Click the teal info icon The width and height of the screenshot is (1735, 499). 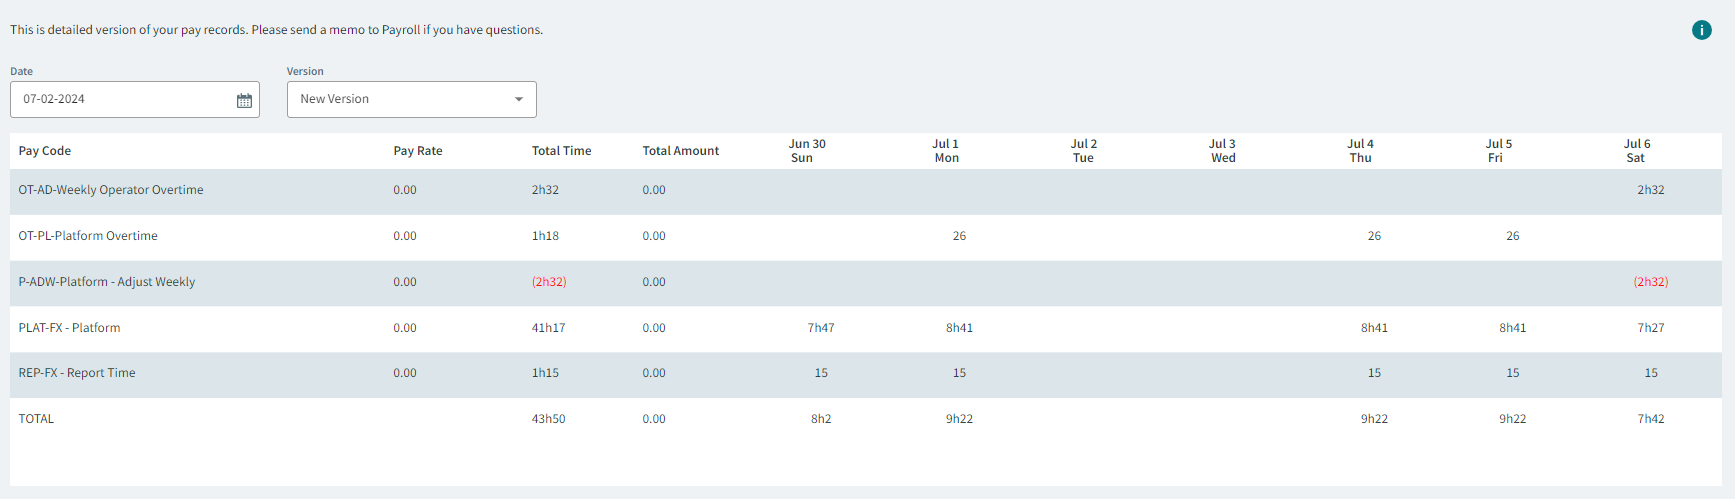click(1701, 30)
